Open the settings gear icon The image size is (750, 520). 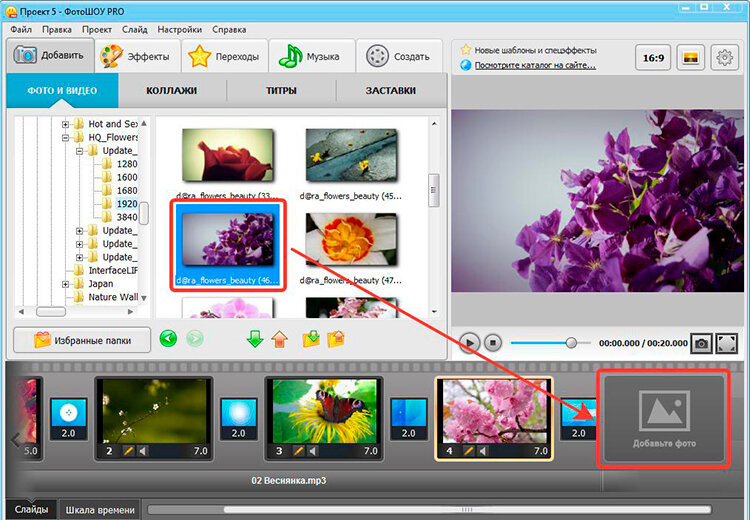click(724, 58)
